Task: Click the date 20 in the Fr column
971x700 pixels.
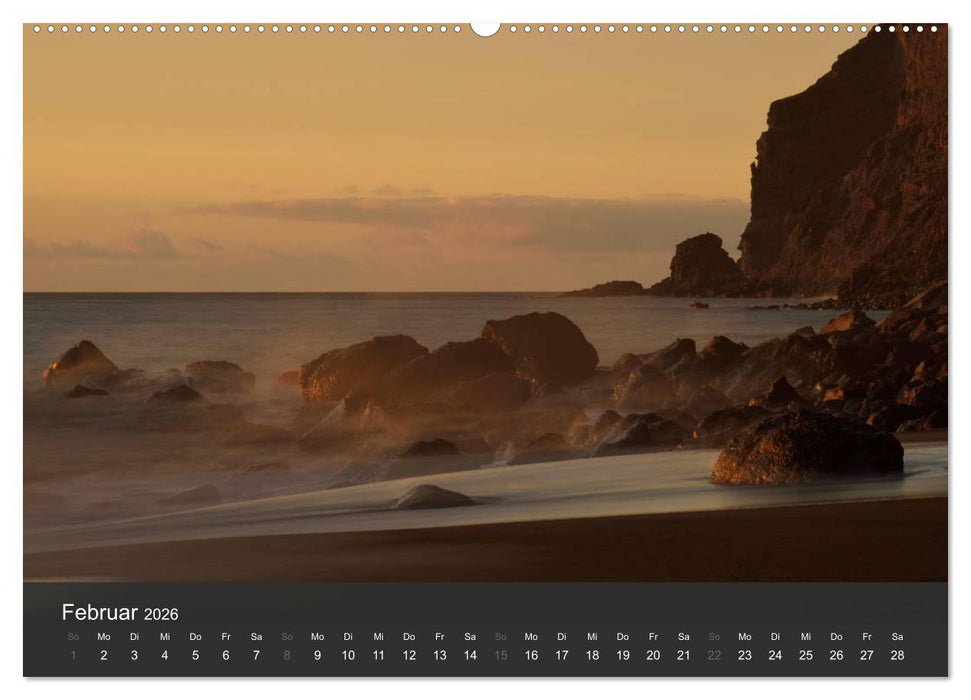Action: coord(654,654)
